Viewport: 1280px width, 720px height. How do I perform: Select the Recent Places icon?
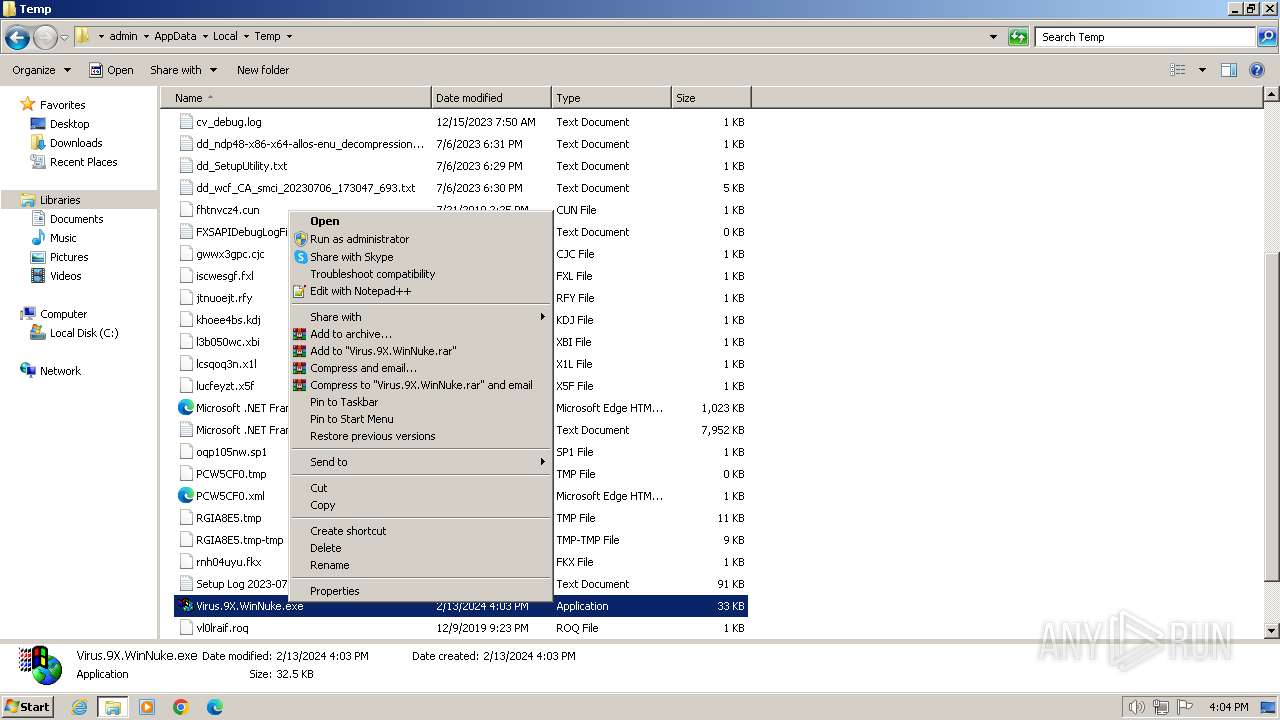point(38,162)
